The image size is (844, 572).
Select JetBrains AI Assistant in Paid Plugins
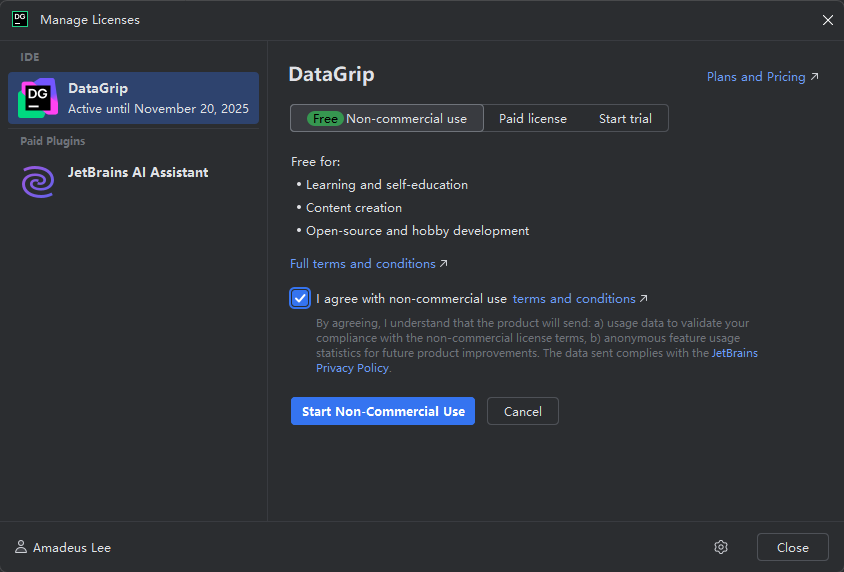tap(133, 181)
